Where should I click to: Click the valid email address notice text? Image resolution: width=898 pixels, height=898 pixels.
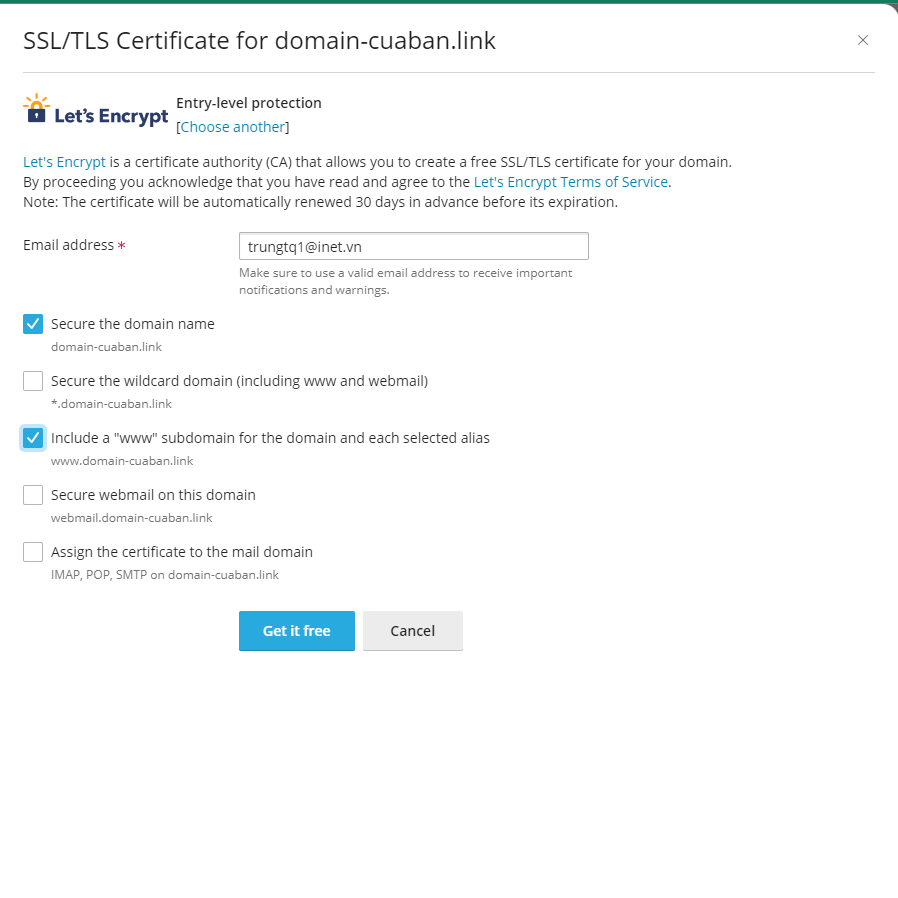pyautogui.click(x=405, y=281)
